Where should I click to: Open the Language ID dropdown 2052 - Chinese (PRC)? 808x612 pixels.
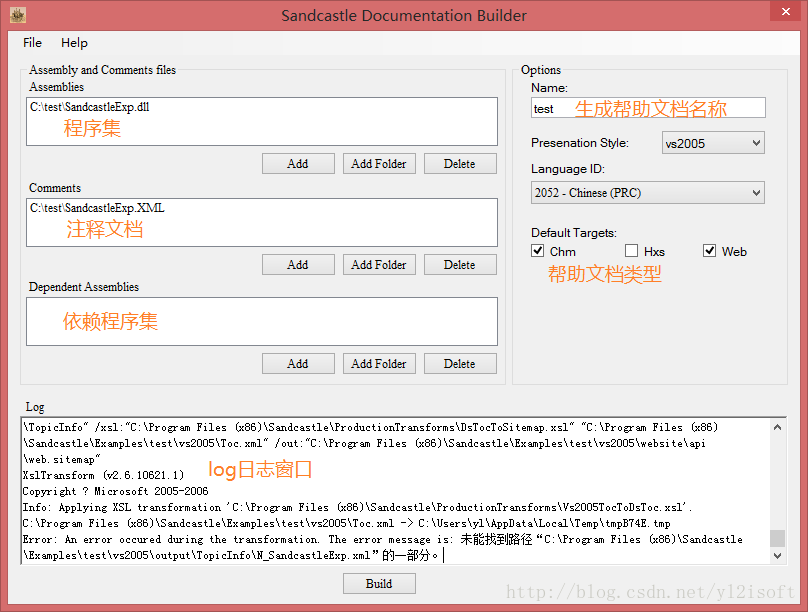pos(648,193)
